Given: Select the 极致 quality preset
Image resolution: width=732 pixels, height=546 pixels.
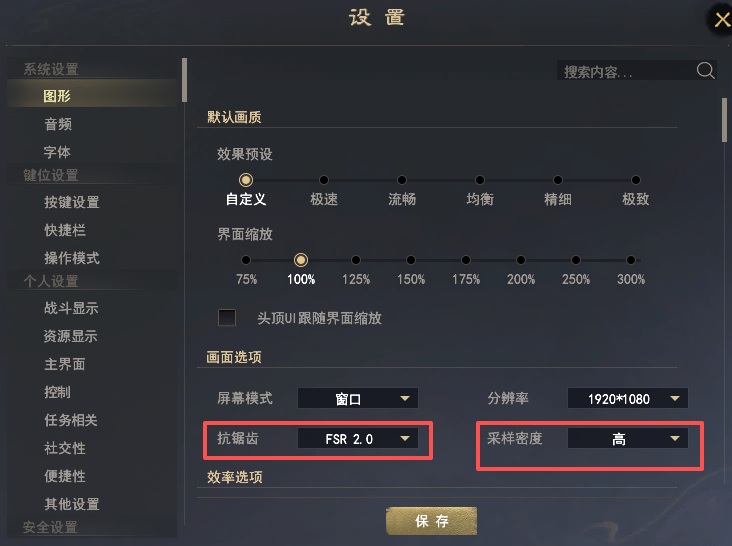Looking at the screenshot, I should [x=636, y=180].
